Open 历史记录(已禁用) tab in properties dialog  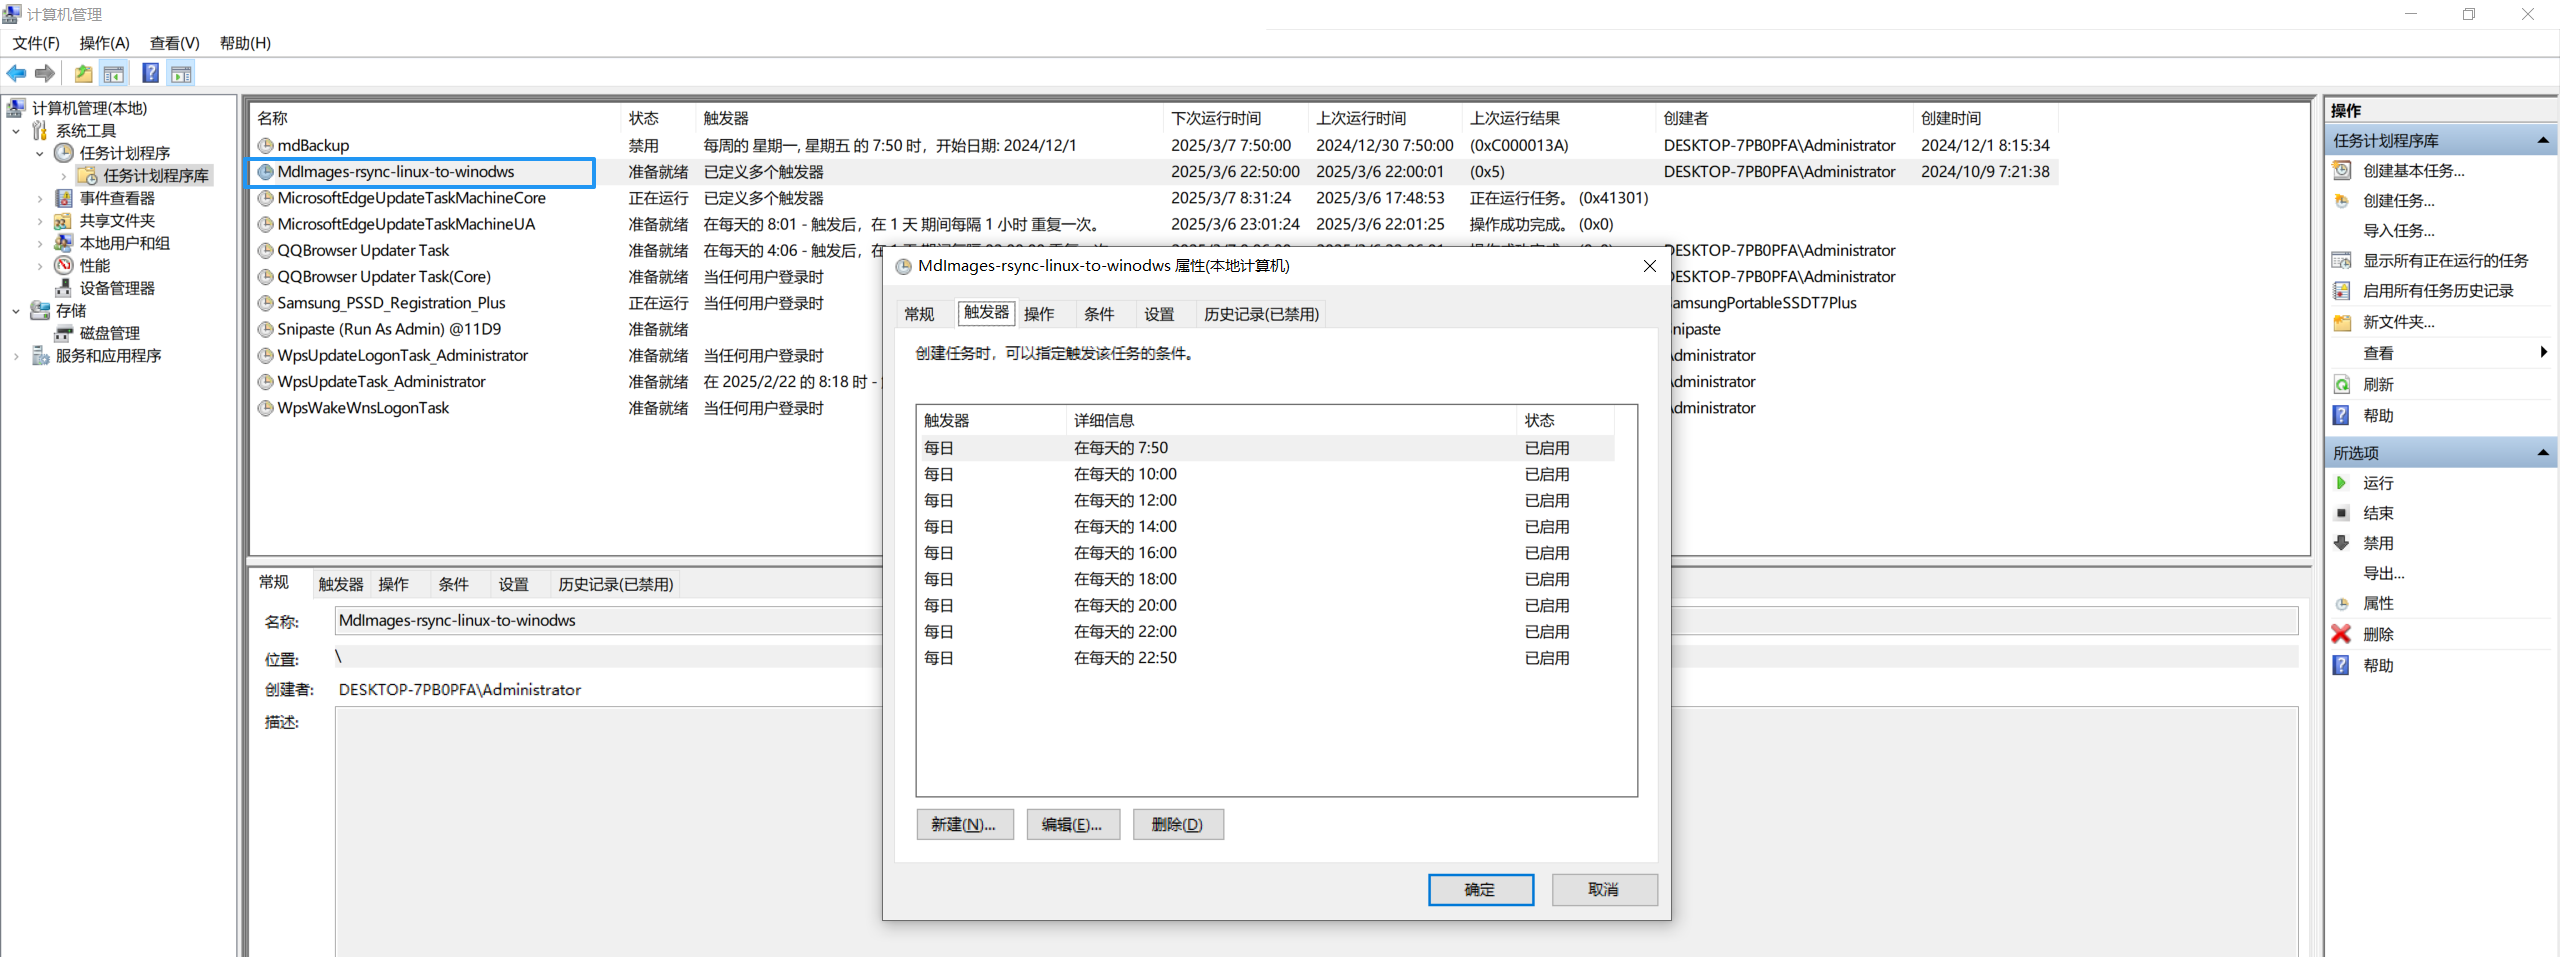coord(1261,314)
